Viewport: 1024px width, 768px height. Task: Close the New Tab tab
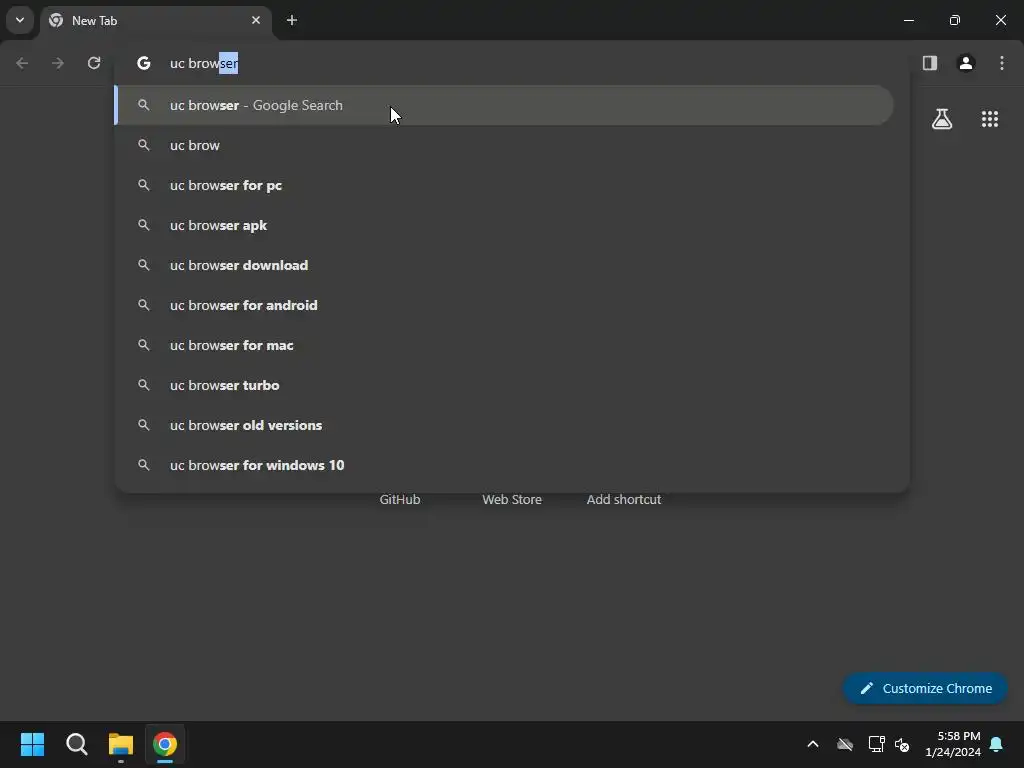(x=256, y=20)
